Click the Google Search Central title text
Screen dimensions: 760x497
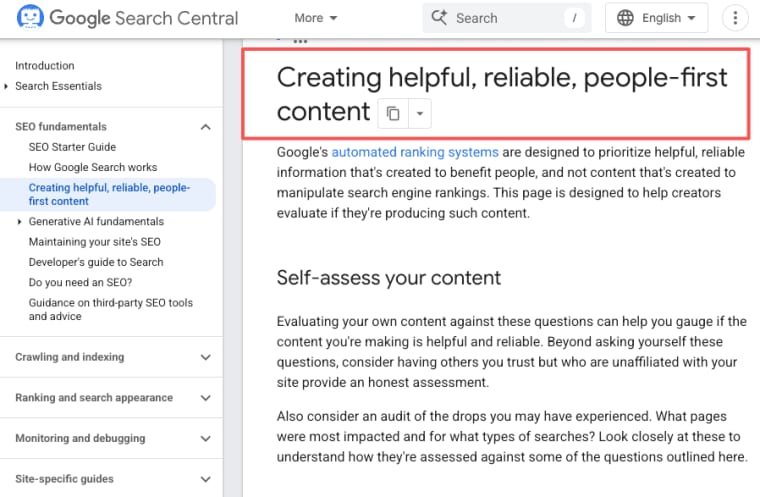(144, 18)
